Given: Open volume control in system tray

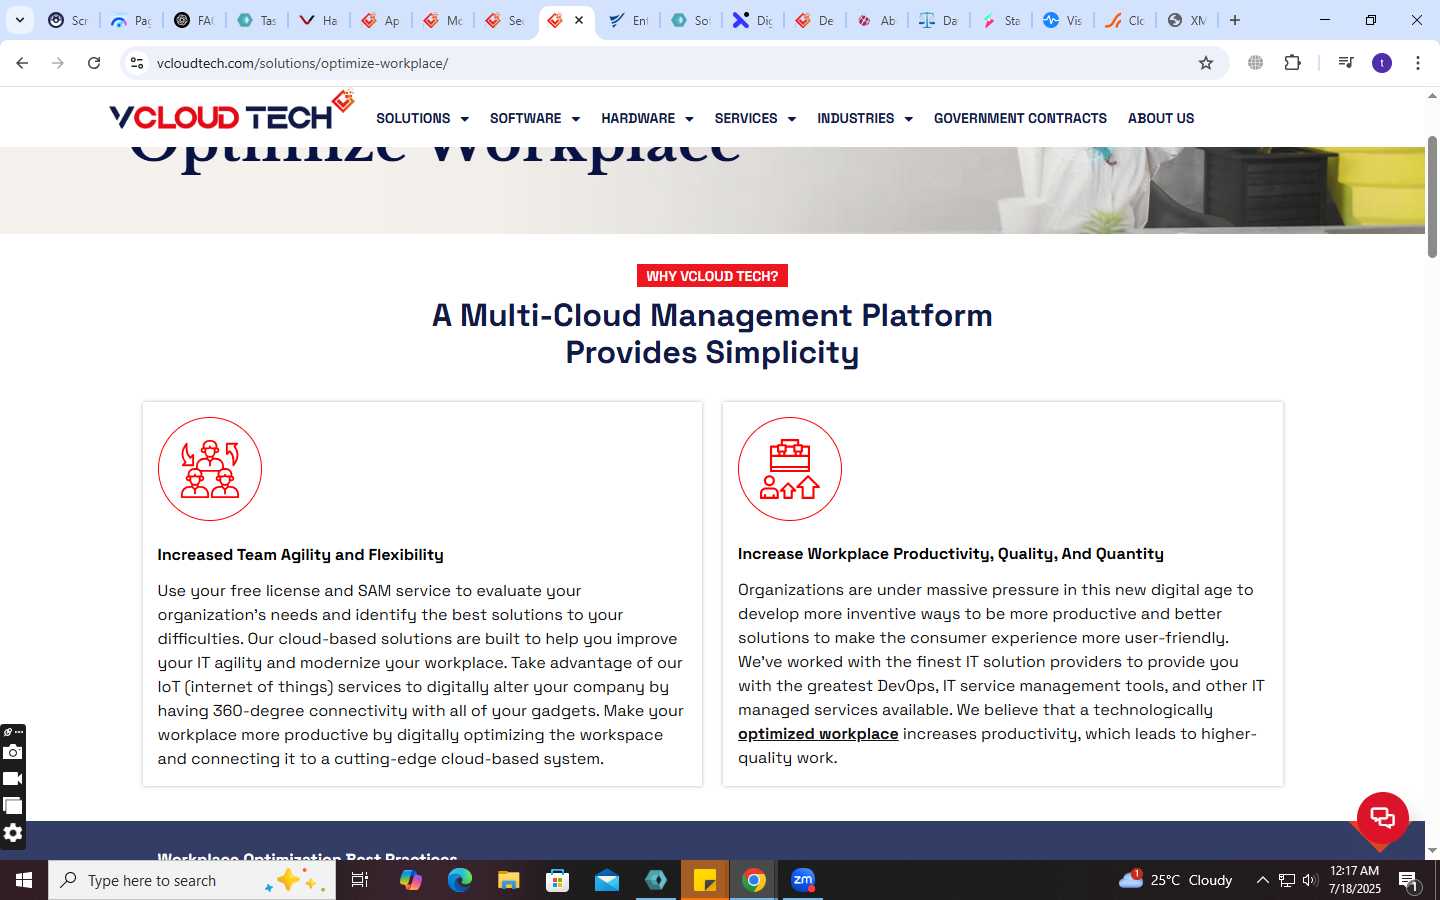Looking at the screenshot, I should click(x=1310, y=880).
